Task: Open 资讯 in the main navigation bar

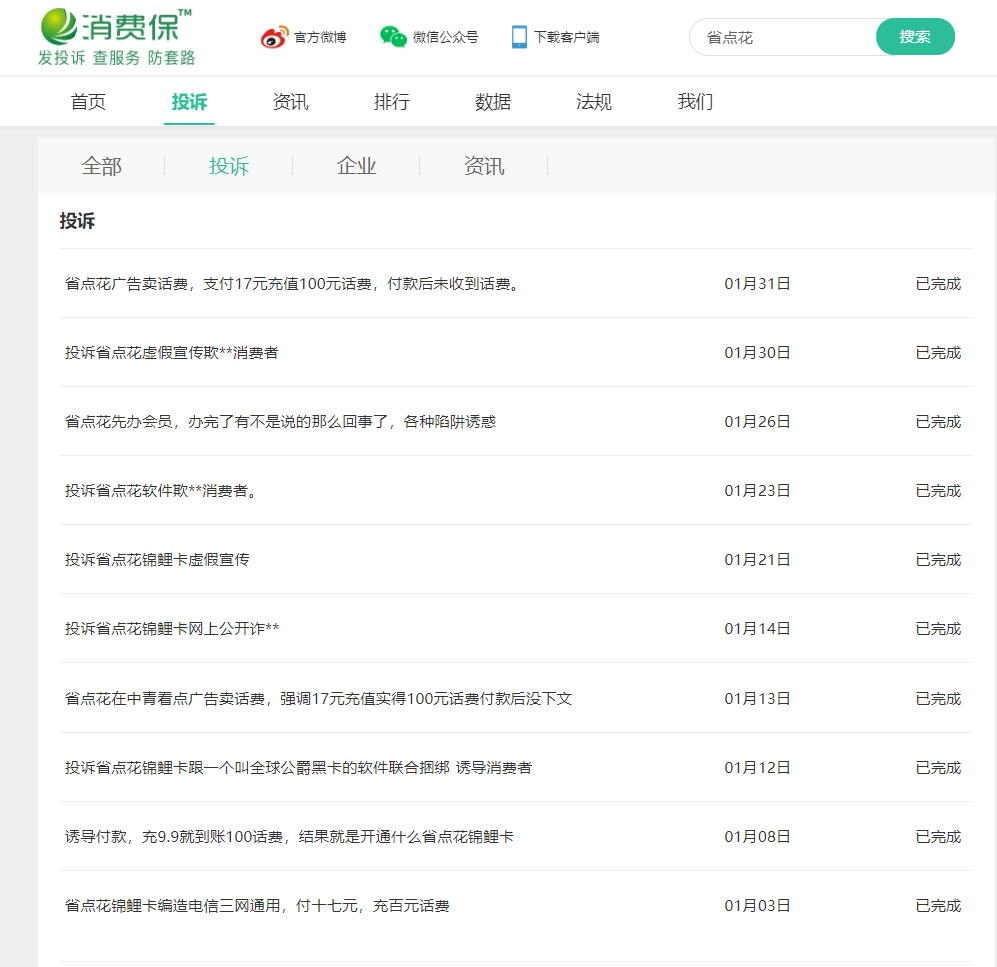Action: click(x=290, y=102)
